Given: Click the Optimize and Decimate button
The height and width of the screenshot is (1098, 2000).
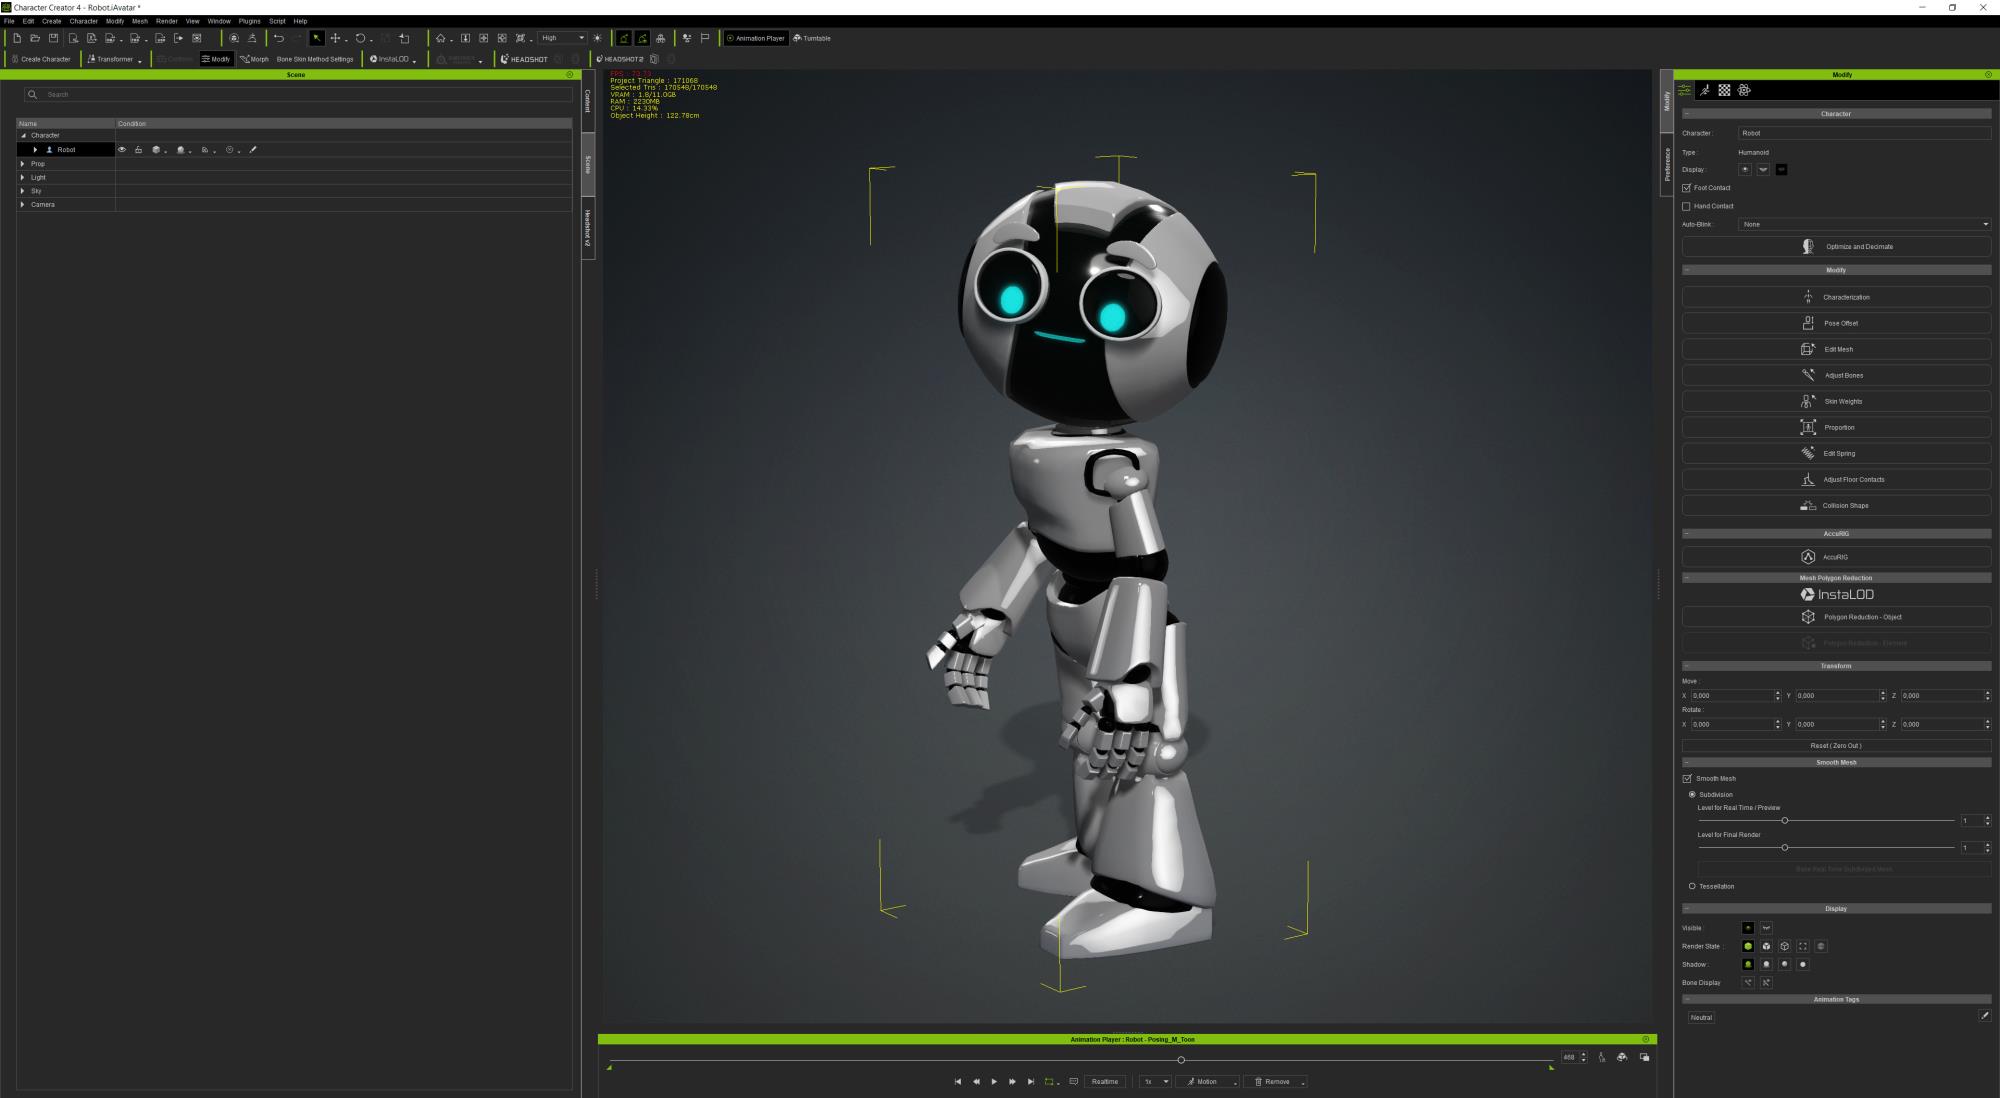Looking at the screenshot, I should (x=1836, y=246).
